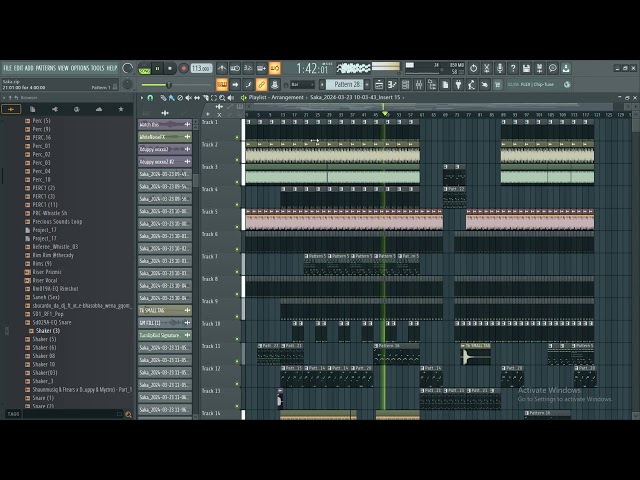Viewport: 640px width, 480px height.
Task: Open the Playlist window icon
Action: click(379, 84)
